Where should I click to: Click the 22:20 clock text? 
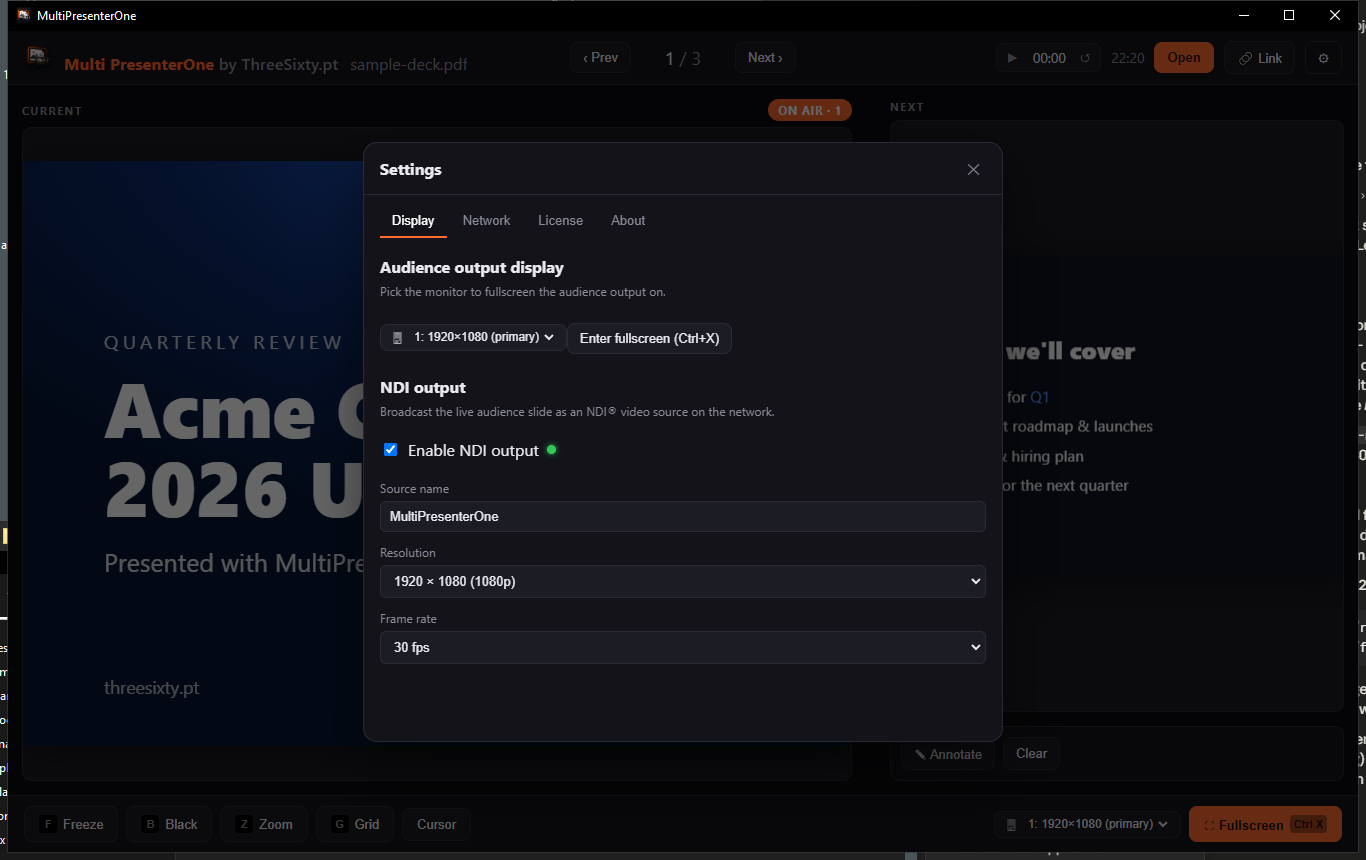pyautogui.click(x=1128, y=58)
